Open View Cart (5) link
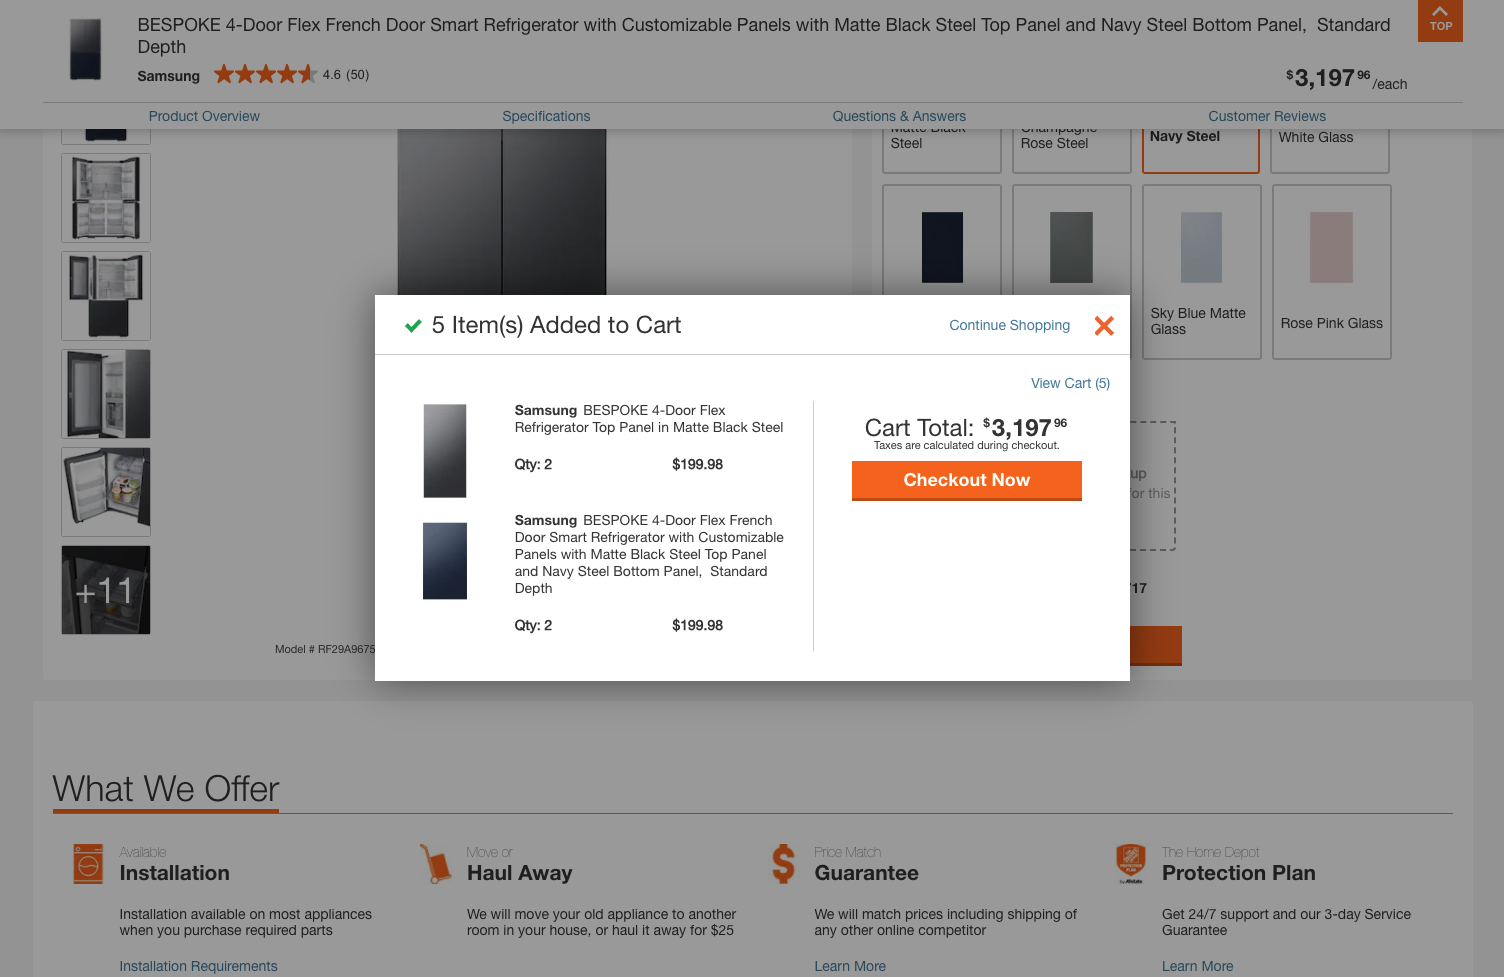The height and width of the screenshot is (977, 1504). coord(1070,383)
